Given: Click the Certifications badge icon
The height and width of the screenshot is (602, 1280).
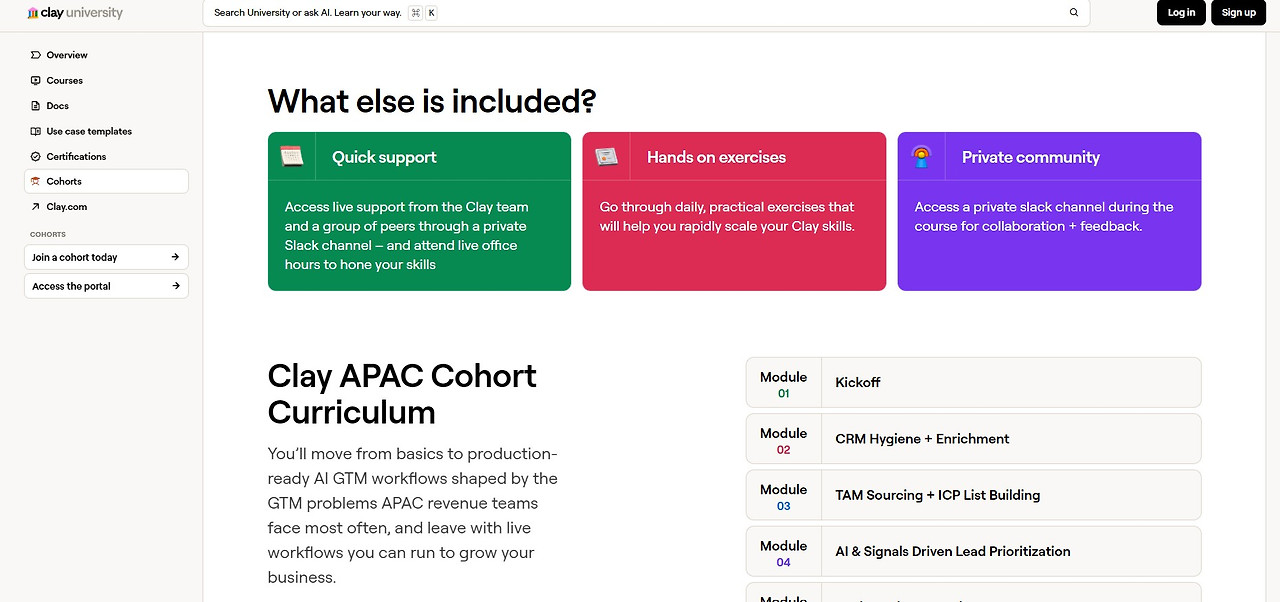Looking at the screenshot, I should (x=36, y=156).
